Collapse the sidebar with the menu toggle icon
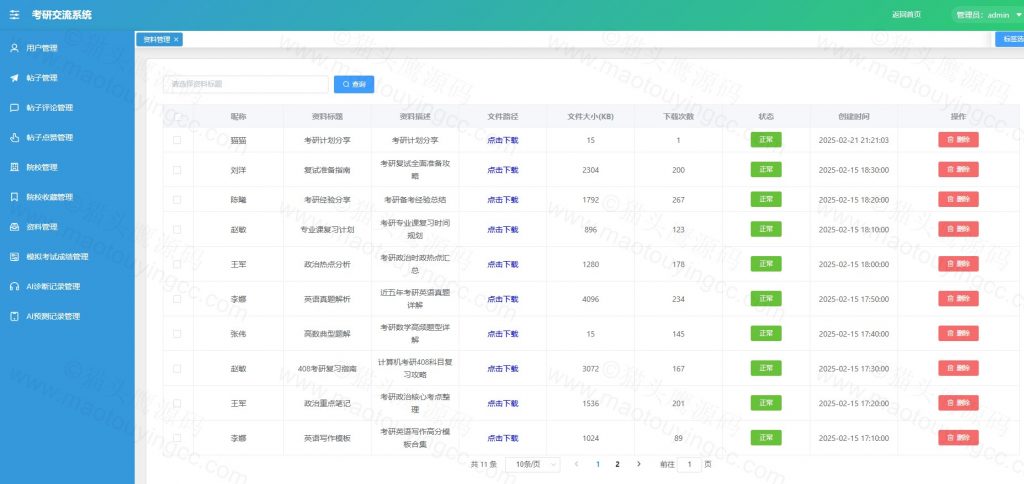This screenshot has width=1024, height=484. point(14,15)
